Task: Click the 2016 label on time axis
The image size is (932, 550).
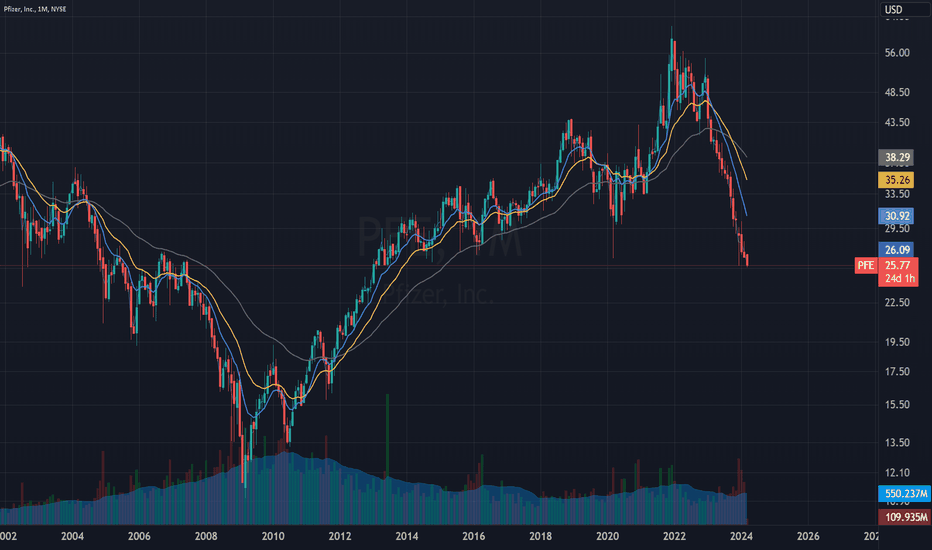Action: coord(474,536)
